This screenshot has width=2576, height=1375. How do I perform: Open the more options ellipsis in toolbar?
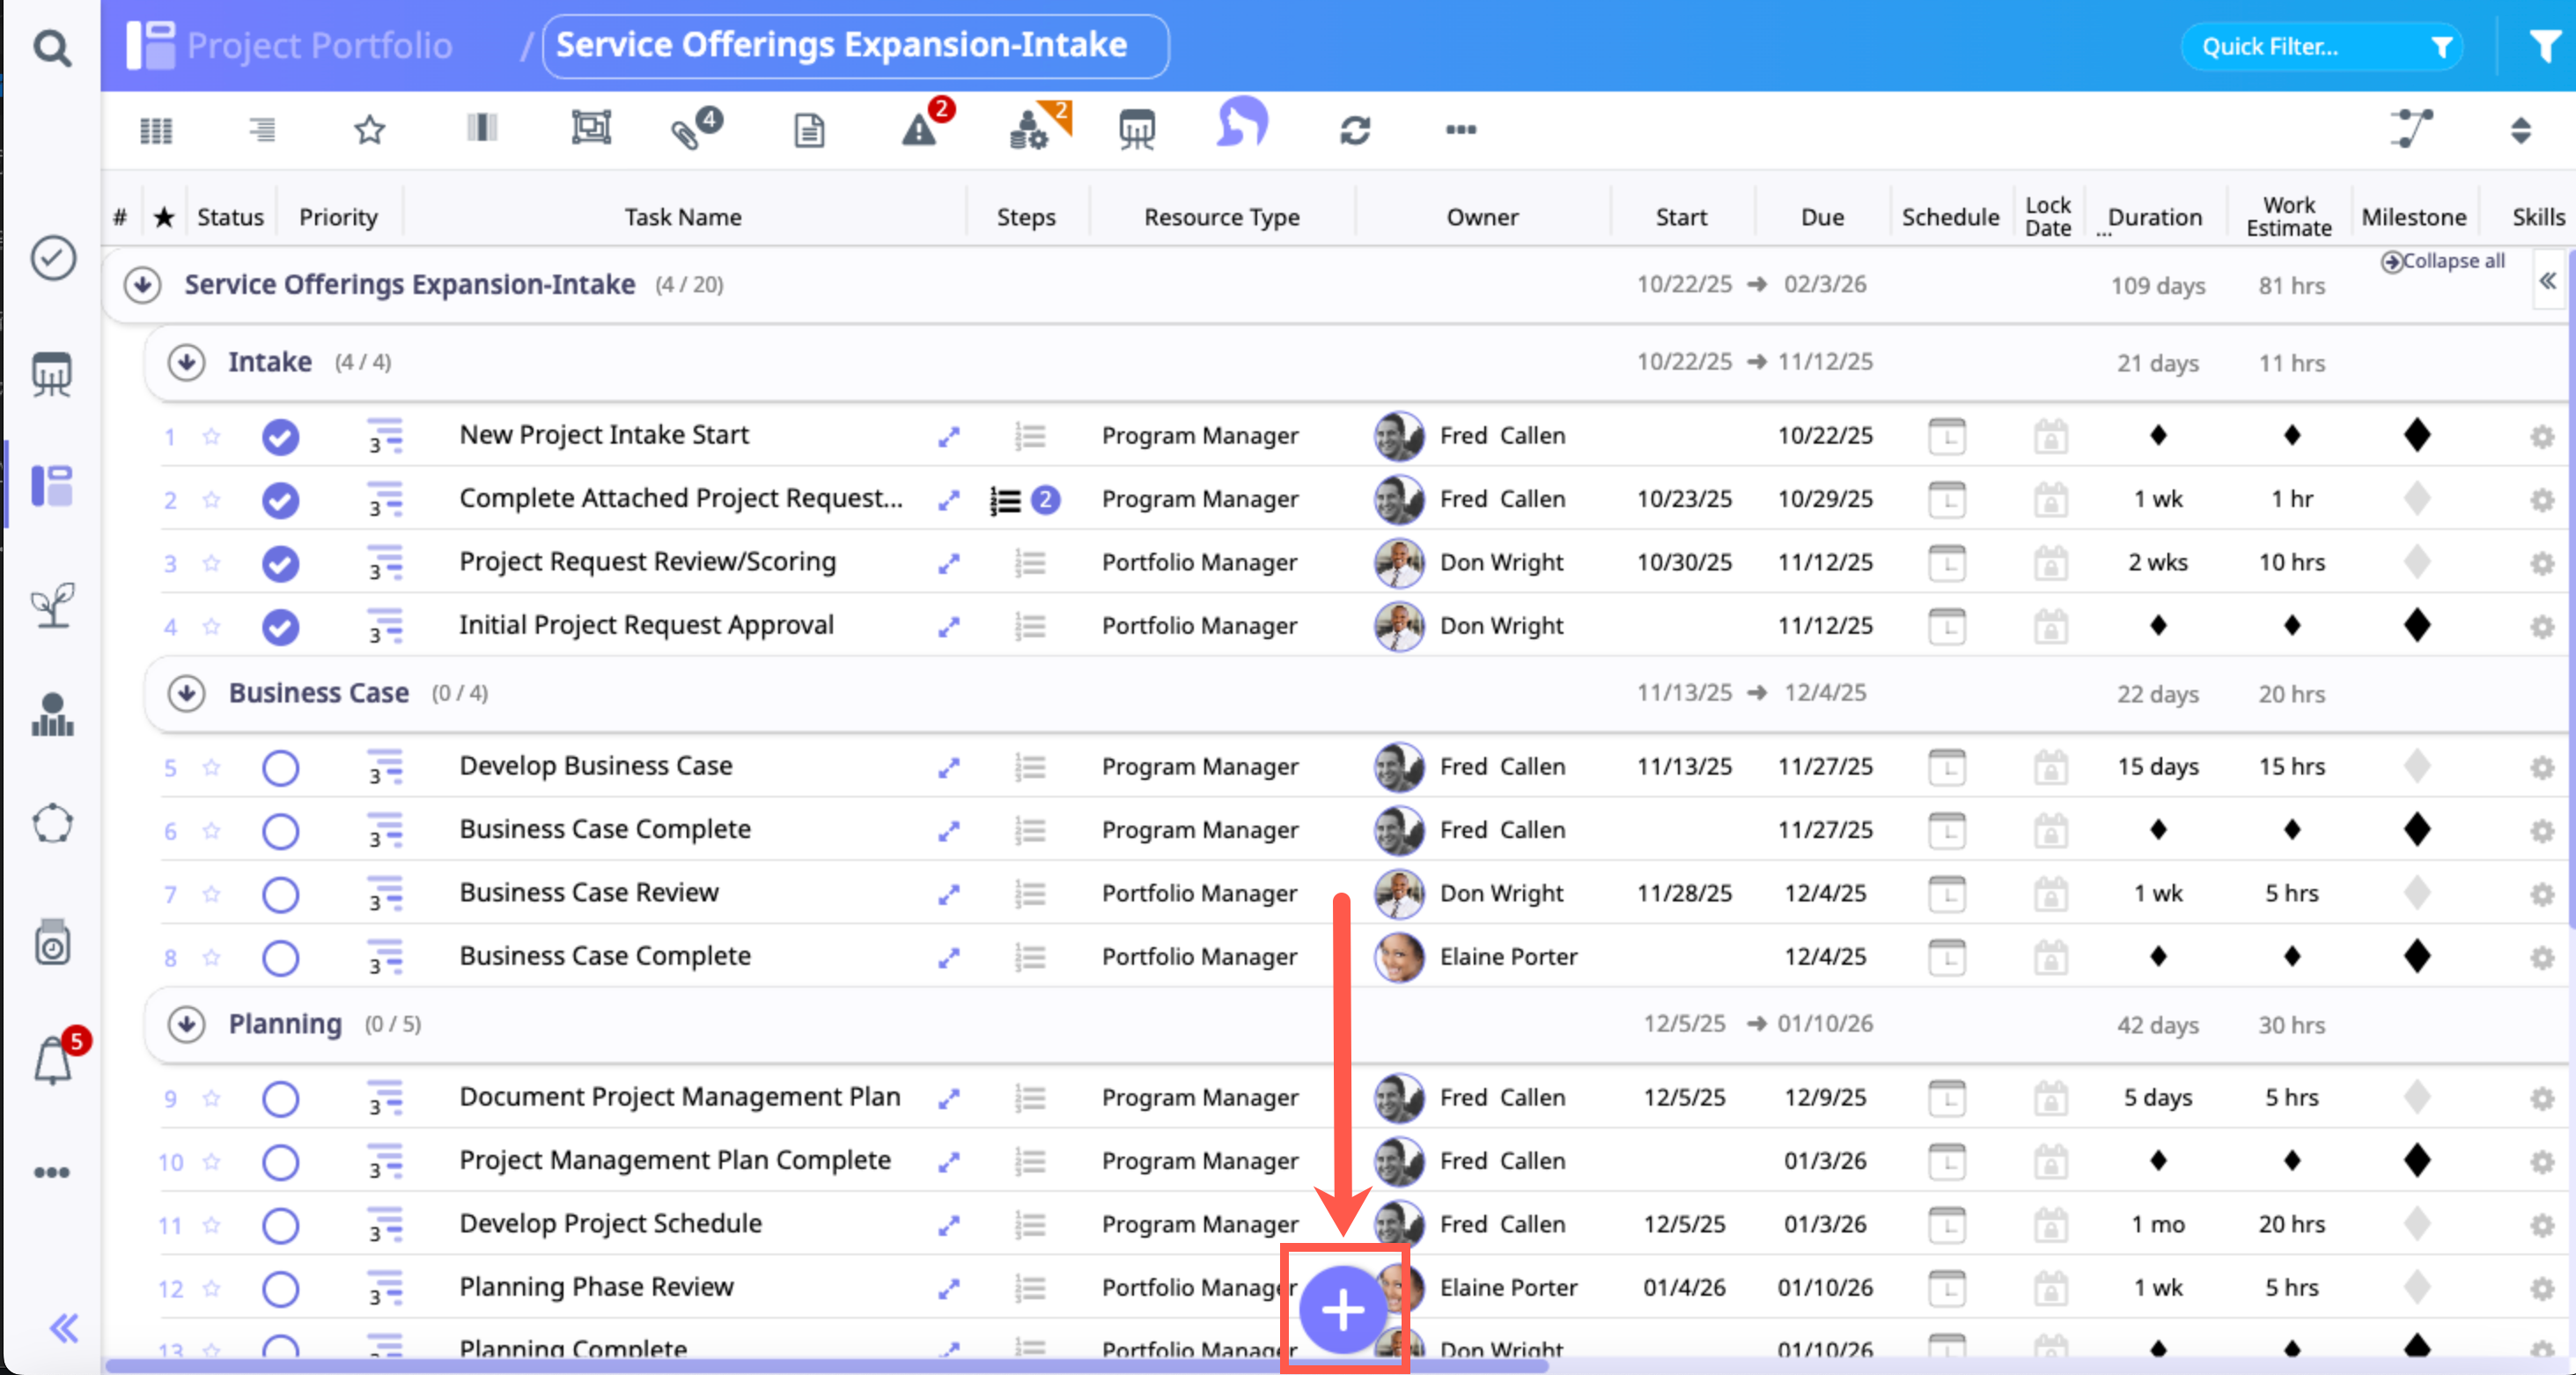pyautogui.click(x=1460, y=130)
